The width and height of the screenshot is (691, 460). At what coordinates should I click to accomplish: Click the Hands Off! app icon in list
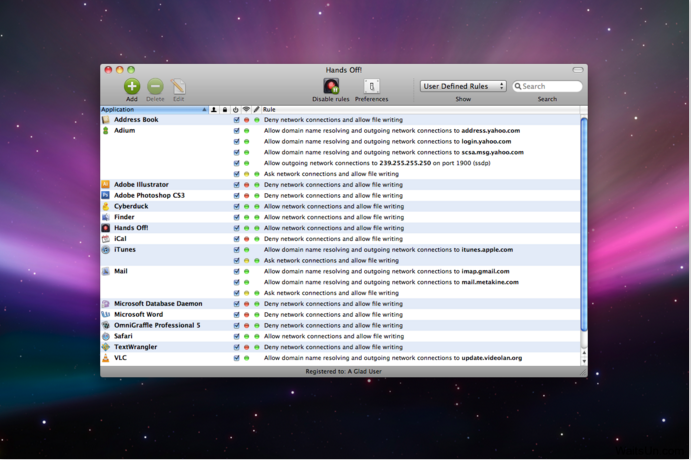tap(106, 228)
